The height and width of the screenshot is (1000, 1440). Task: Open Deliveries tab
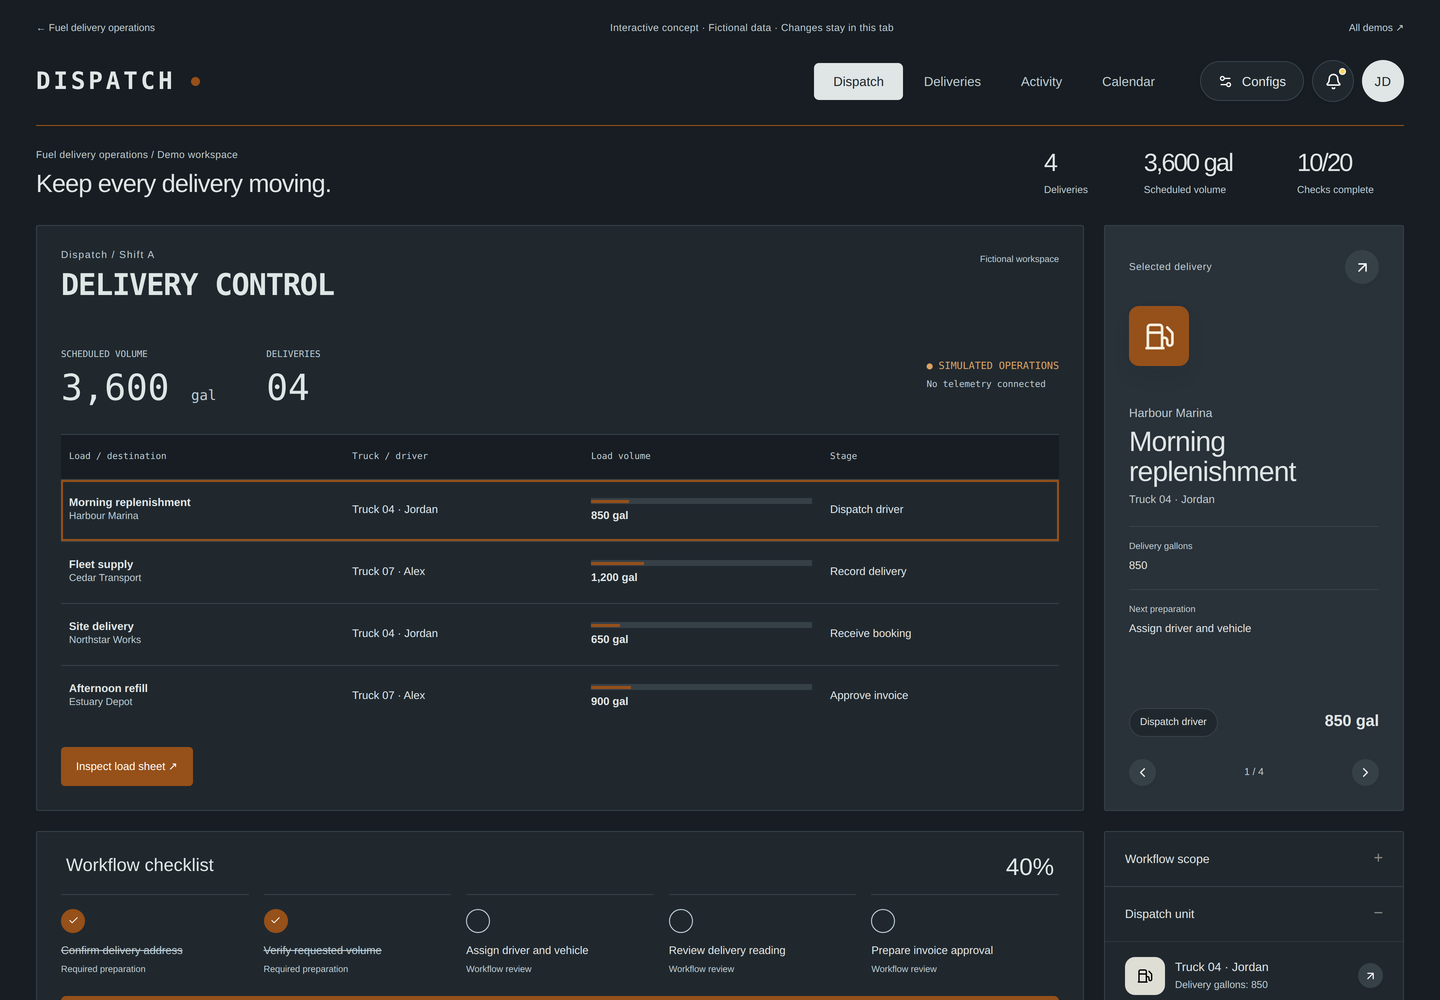952,82
